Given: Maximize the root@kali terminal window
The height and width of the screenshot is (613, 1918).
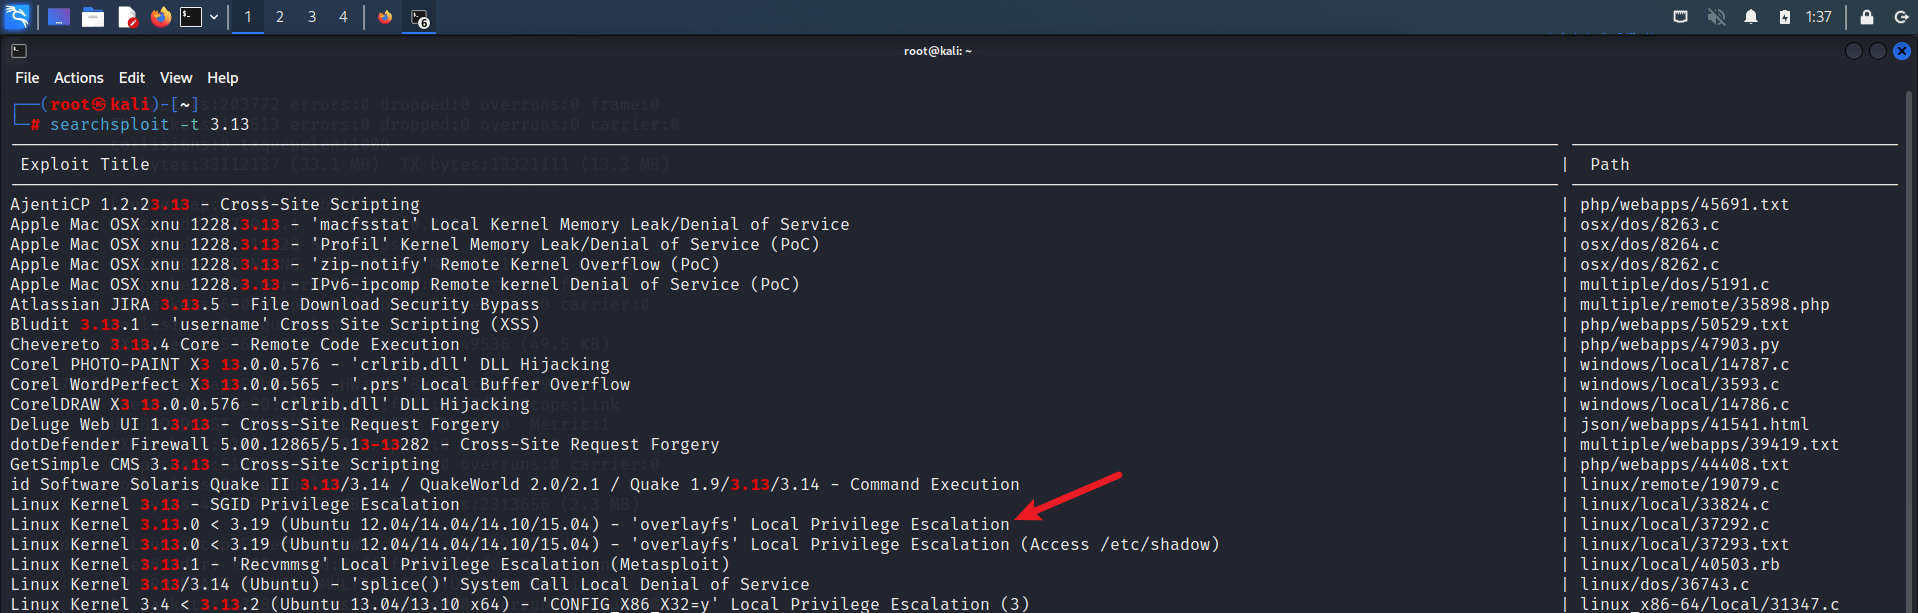Looking at the screenshot, I should [1878, 51].
